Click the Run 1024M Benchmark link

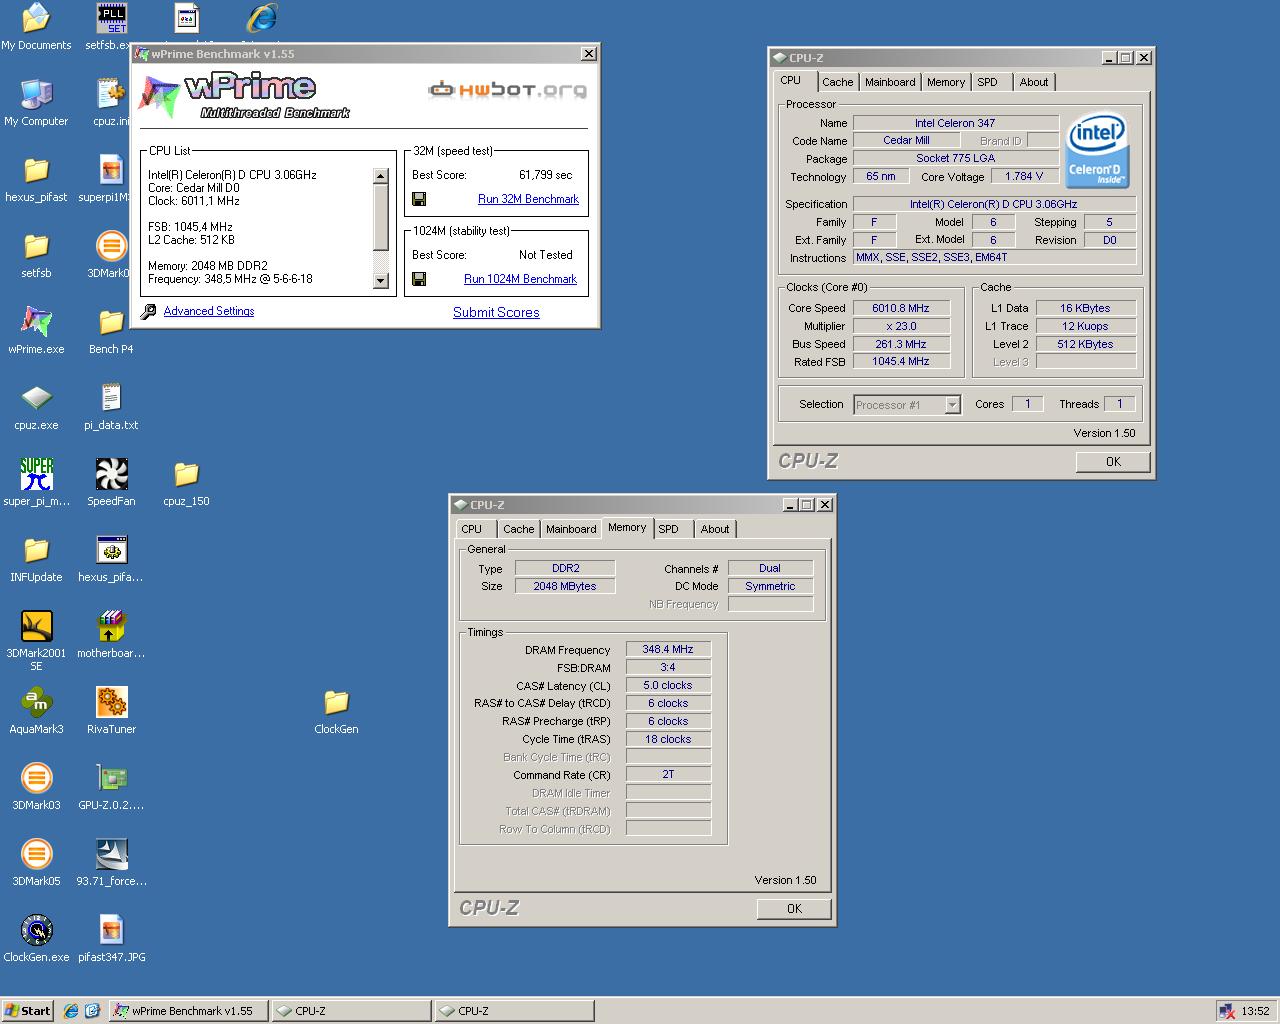click(x=520, y=279)
